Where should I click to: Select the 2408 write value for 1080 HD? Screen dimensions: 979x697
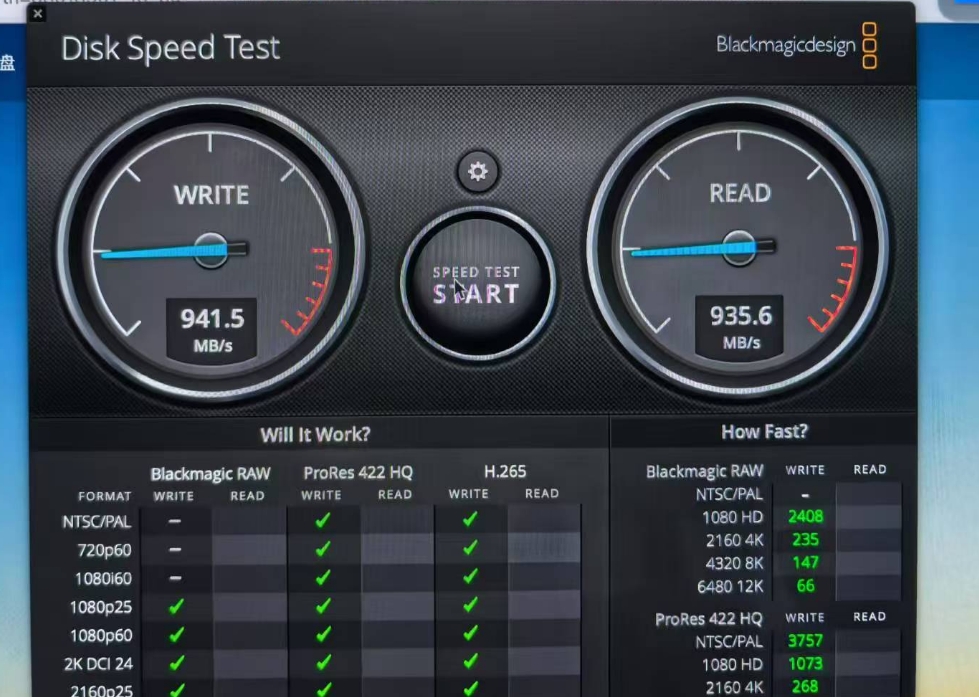click(805, 517)
